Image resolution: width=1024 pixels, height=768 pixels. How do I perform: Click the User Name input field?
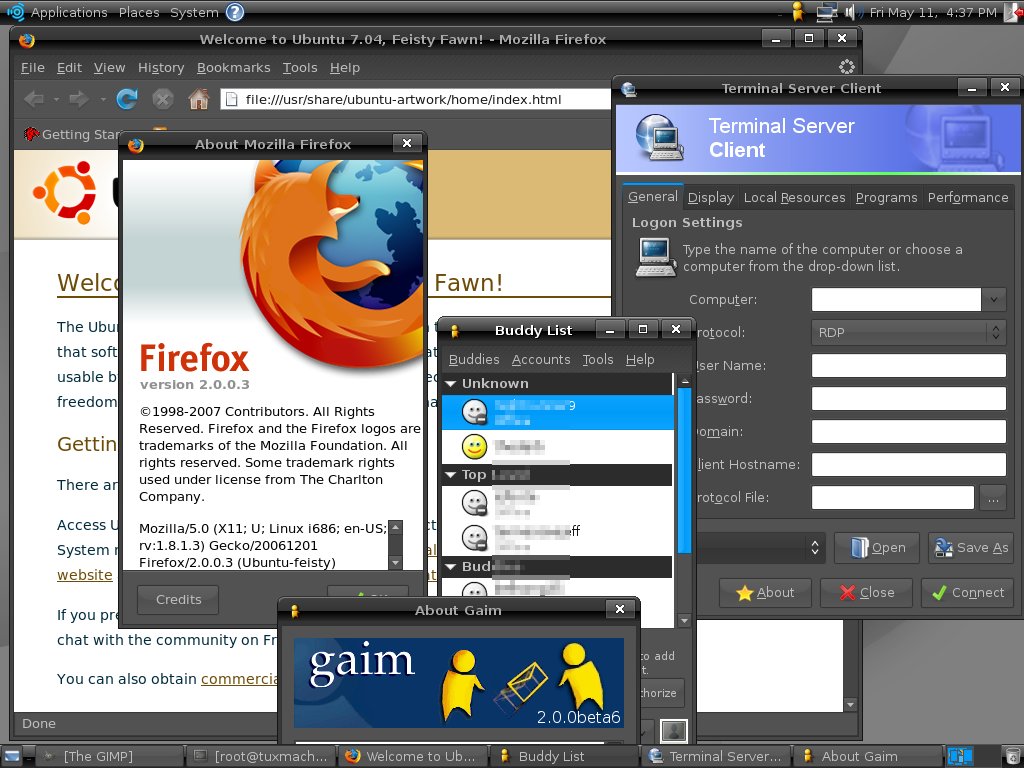908,366
